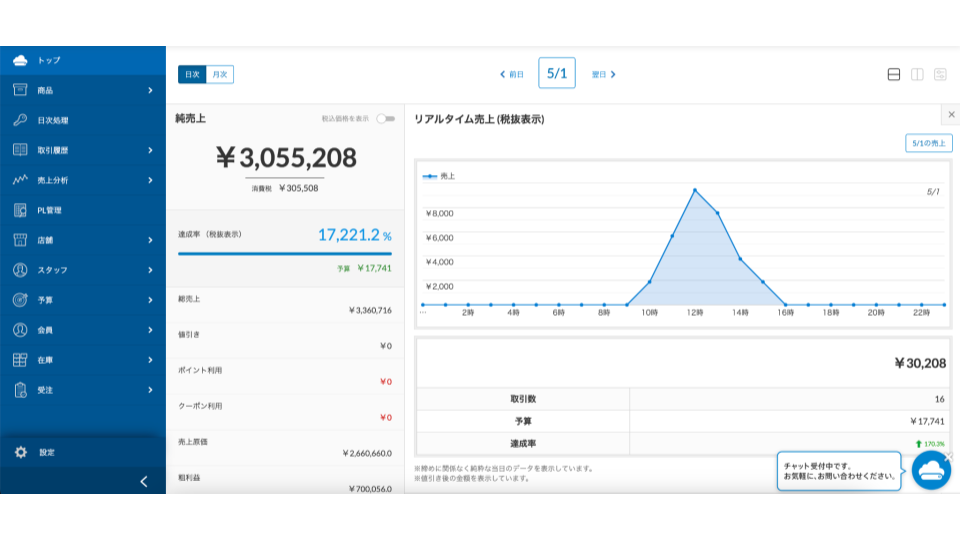Select the 月次 view toggle
Viewport: 960px width, 540px height.
pos(219,74)
